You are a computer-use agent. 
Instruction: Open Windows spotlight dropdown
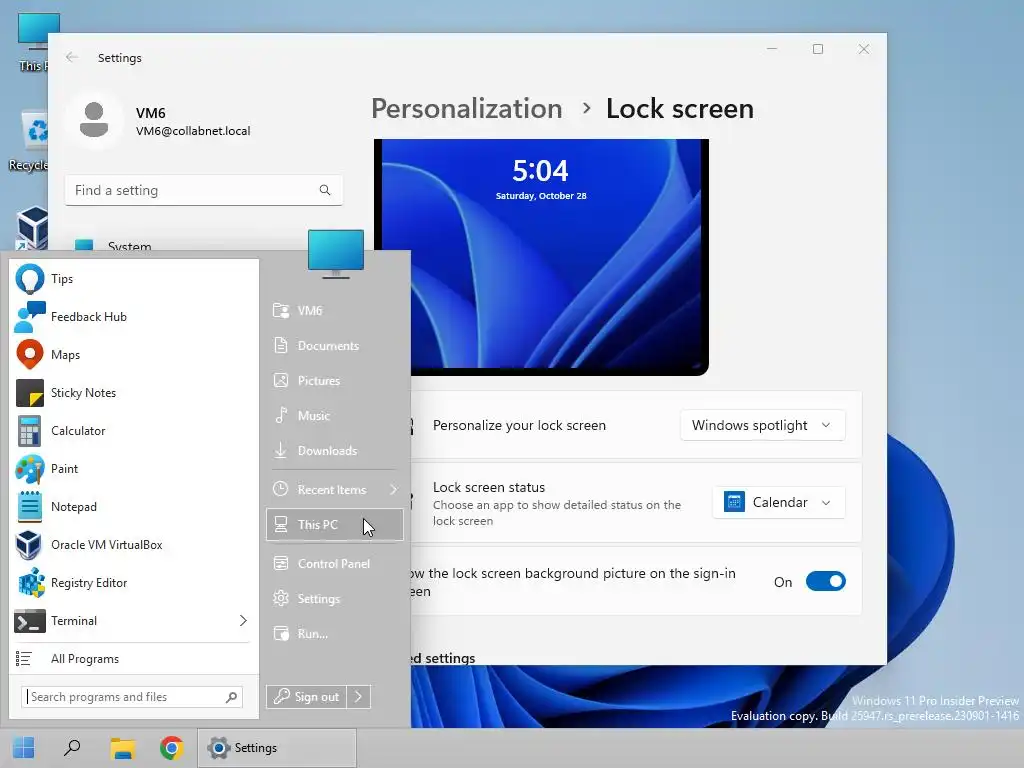763,425
